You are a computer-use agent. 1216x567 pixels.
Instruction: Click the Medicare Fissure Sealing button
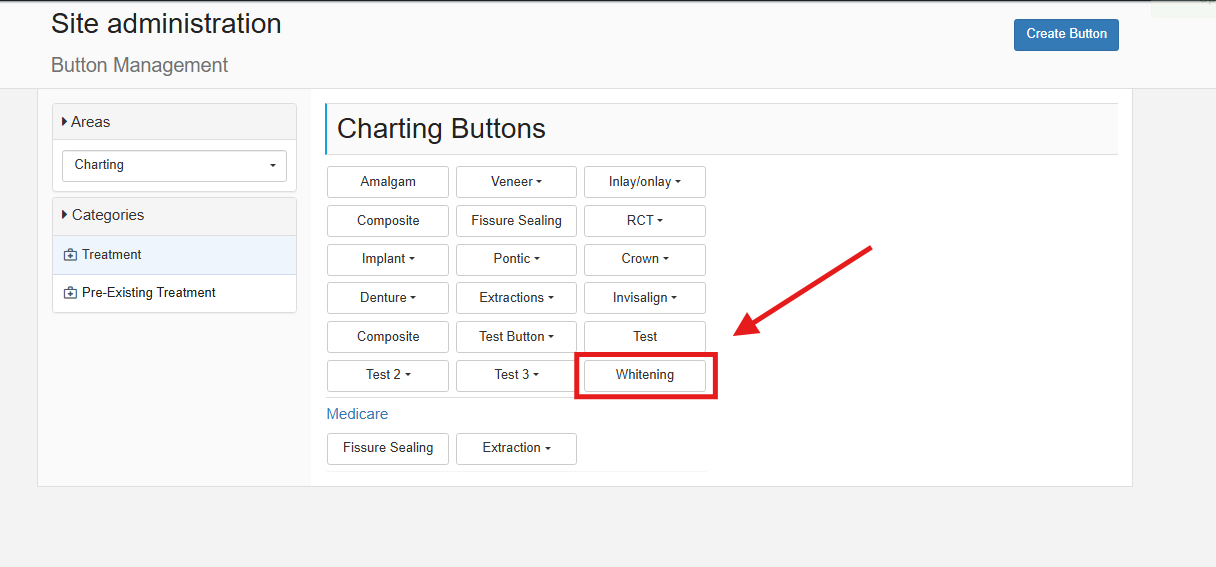click(388, 448)
